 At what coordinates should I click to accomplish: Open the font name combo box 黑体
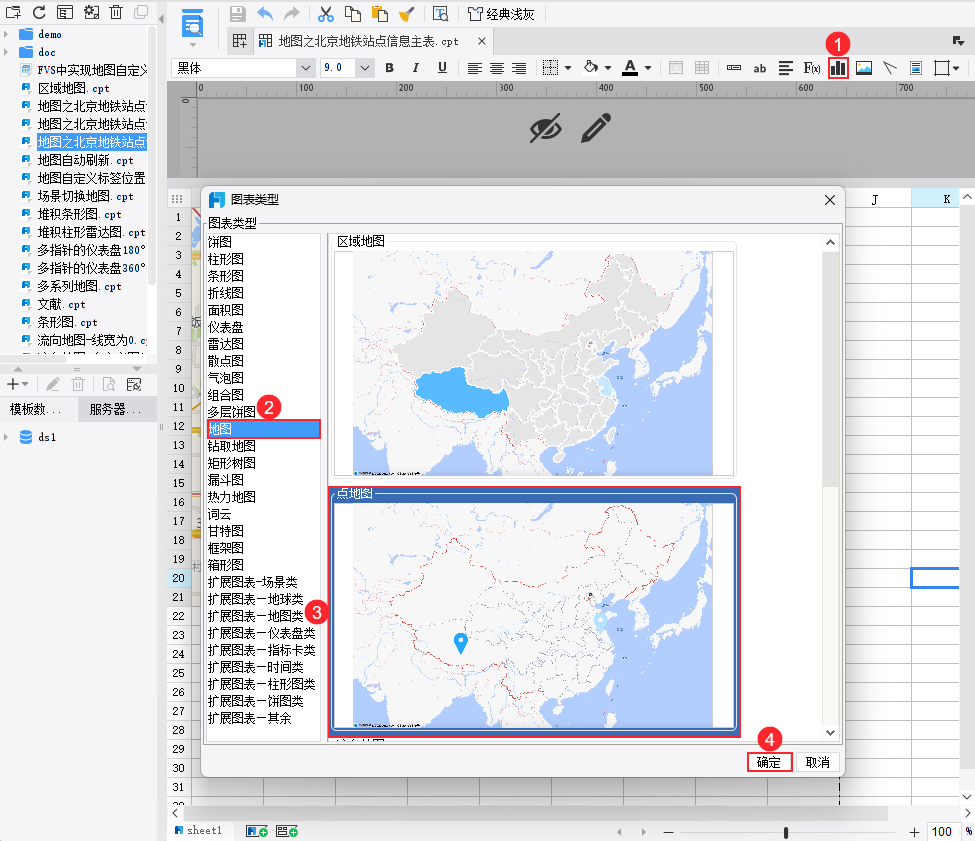click(243, 68)
